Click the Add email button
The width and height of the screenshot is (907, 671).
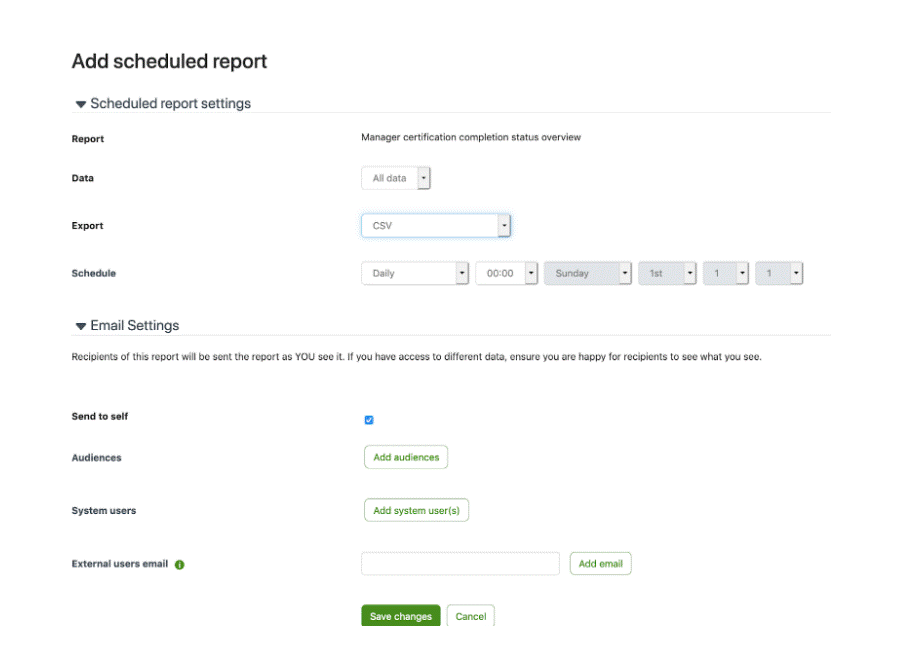tap(600, 563)
